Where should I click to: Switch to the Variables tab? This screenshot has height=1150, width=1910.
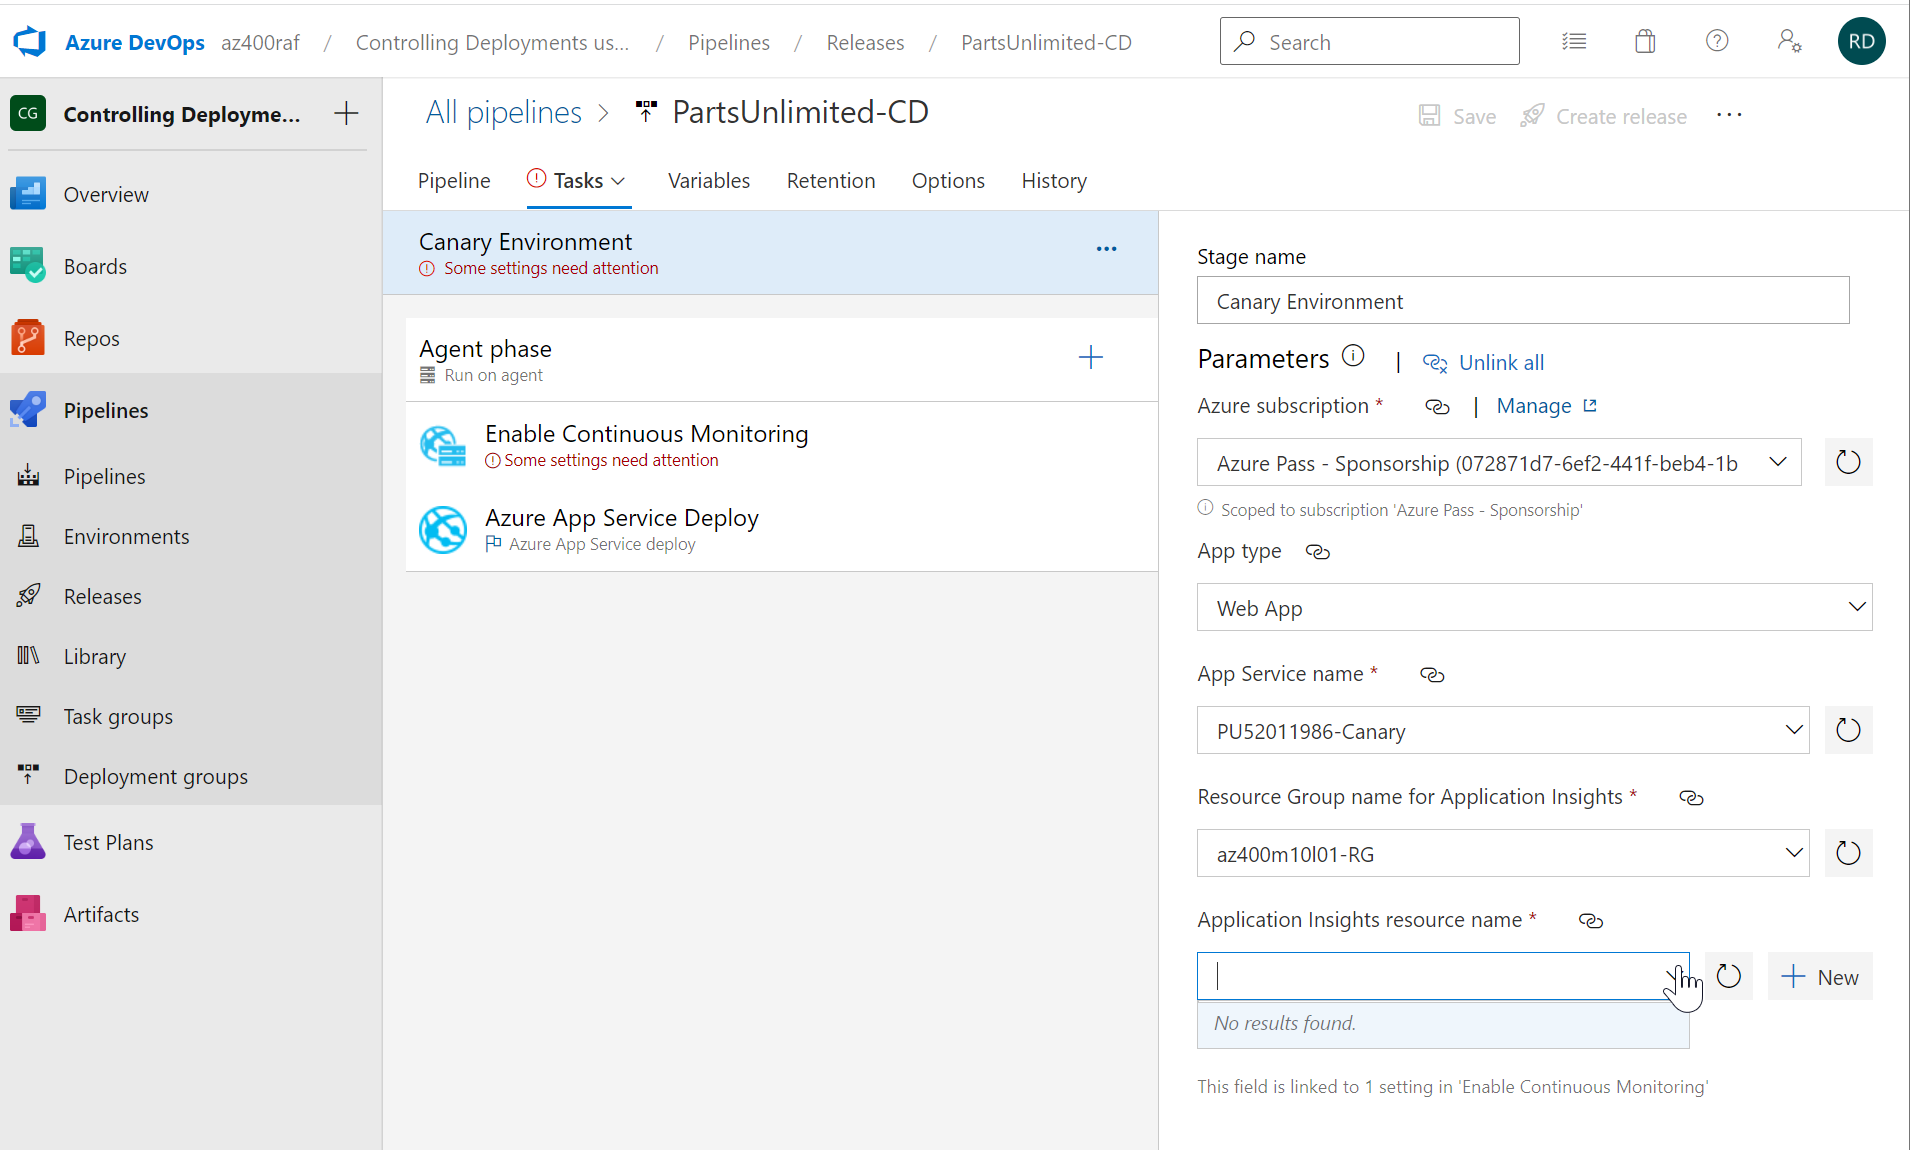[x=708, y=181]
